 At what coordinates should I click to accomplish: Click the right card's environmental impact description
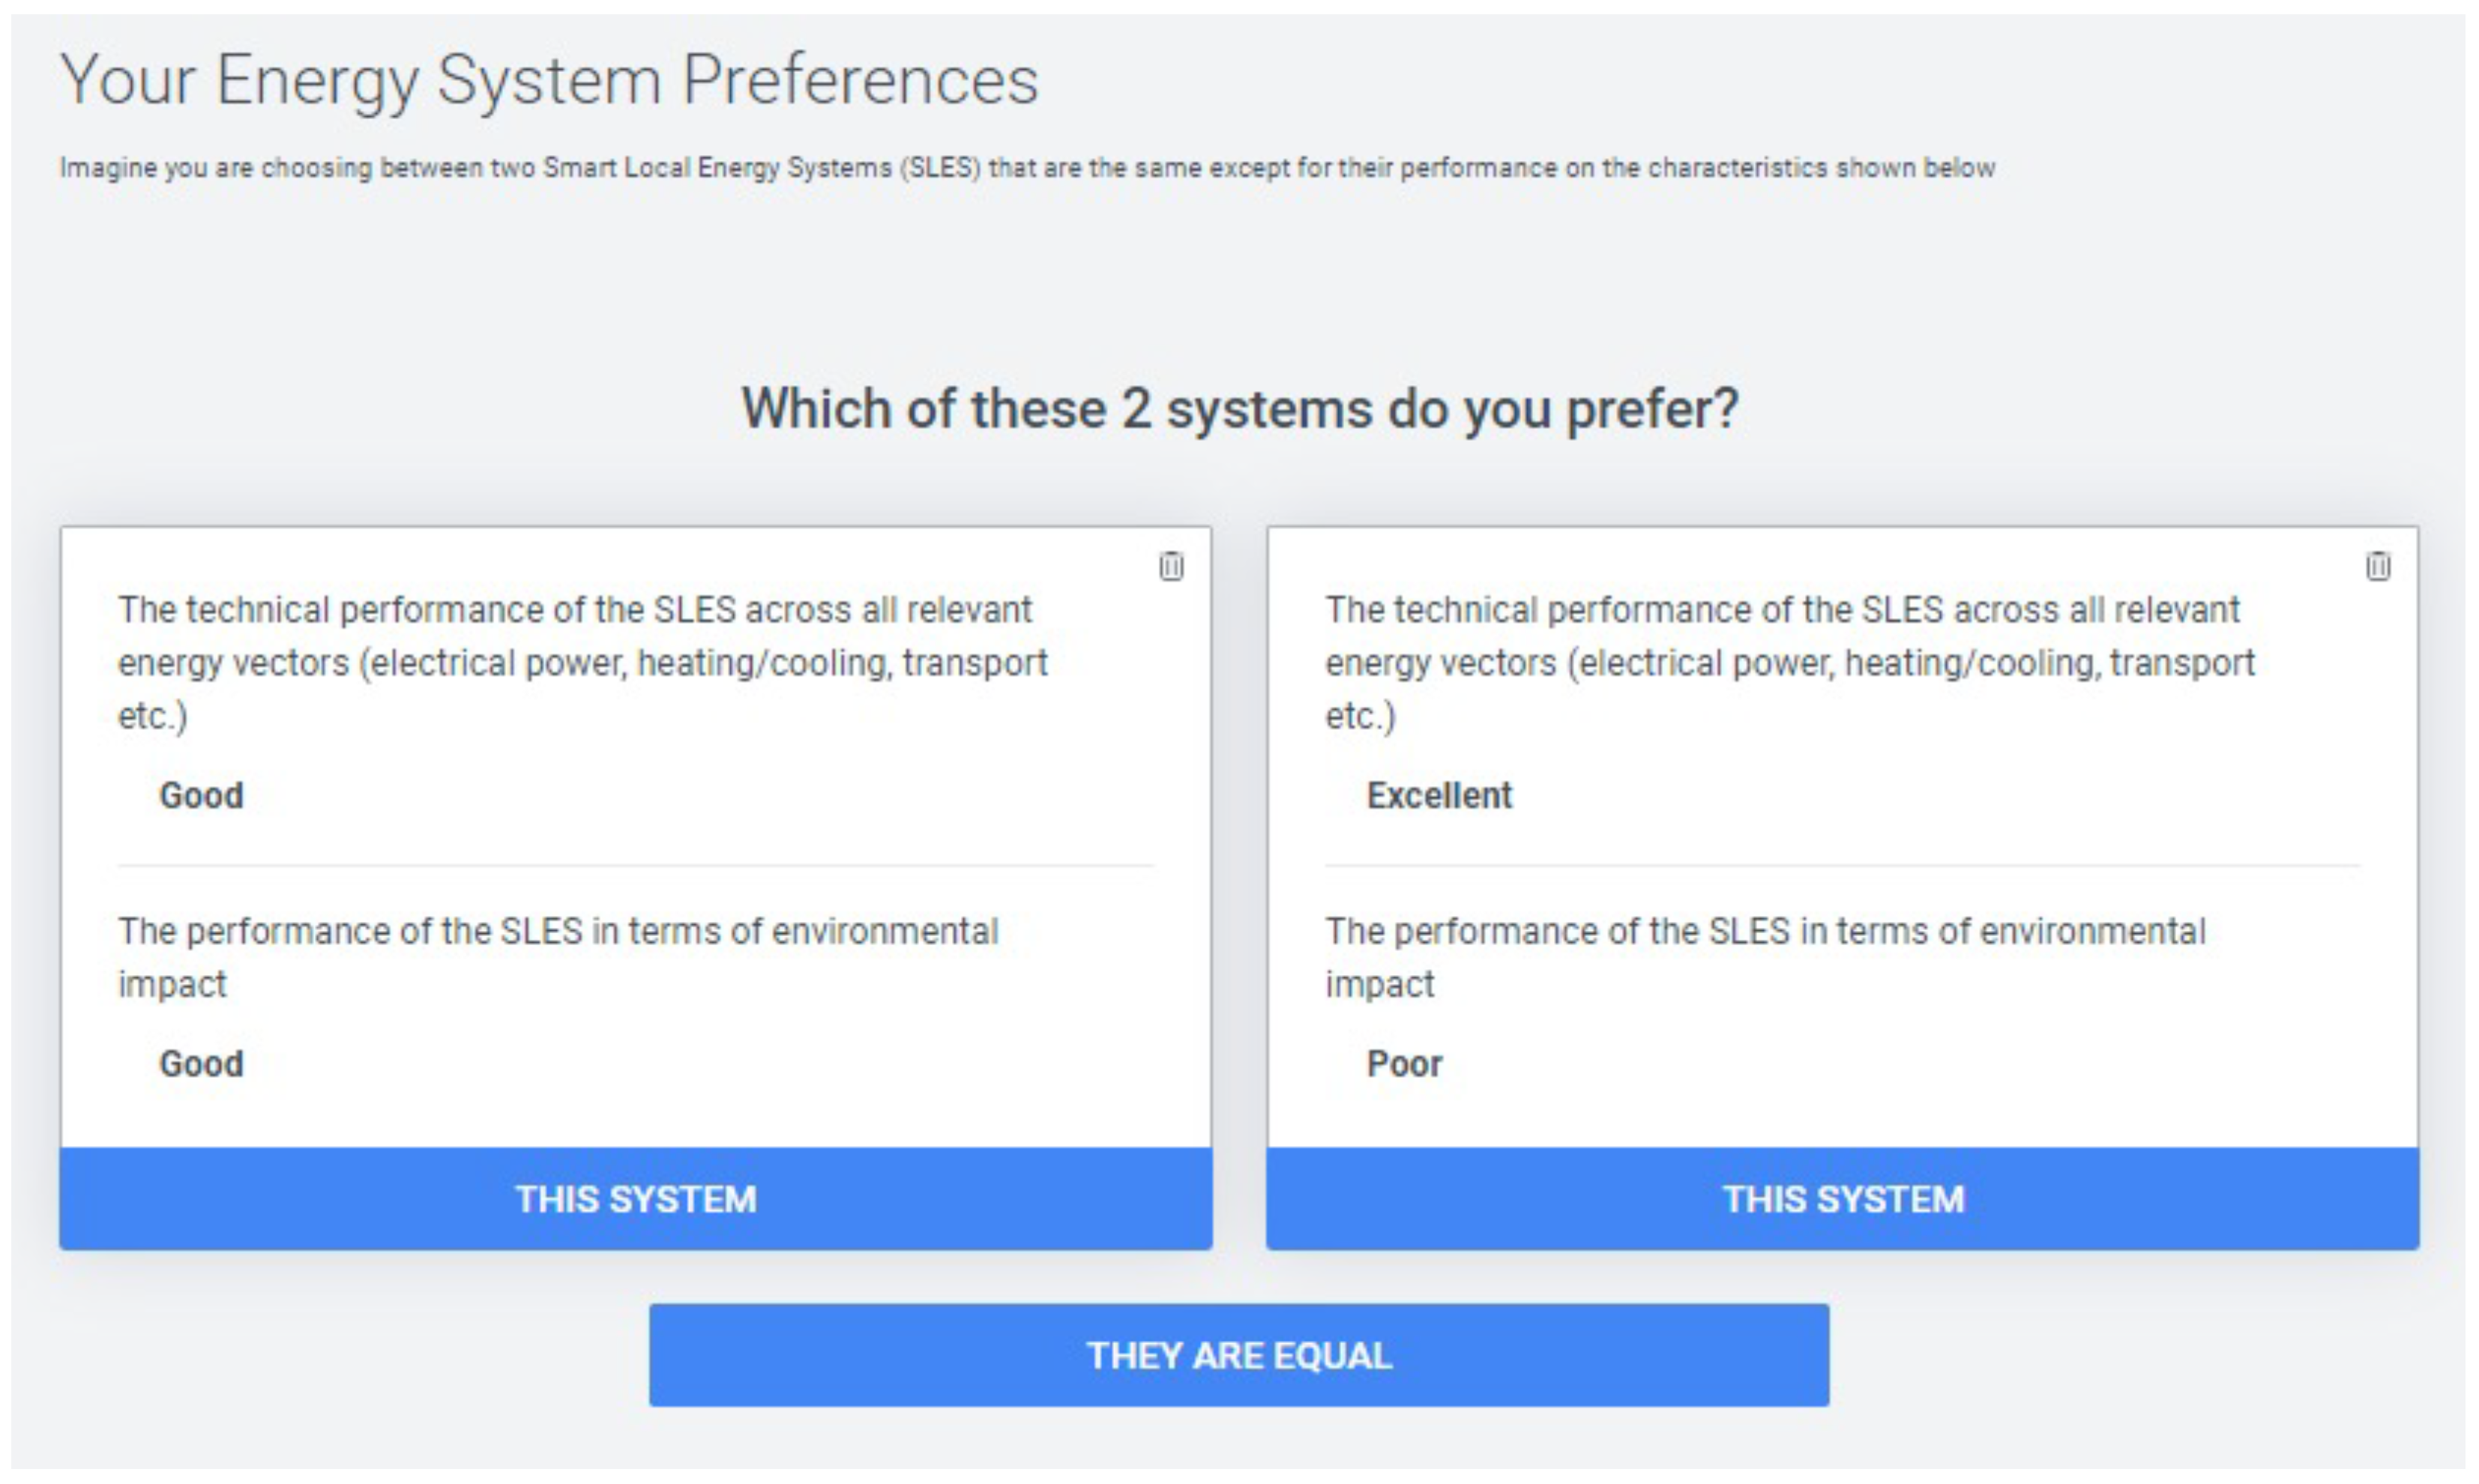1765,957
